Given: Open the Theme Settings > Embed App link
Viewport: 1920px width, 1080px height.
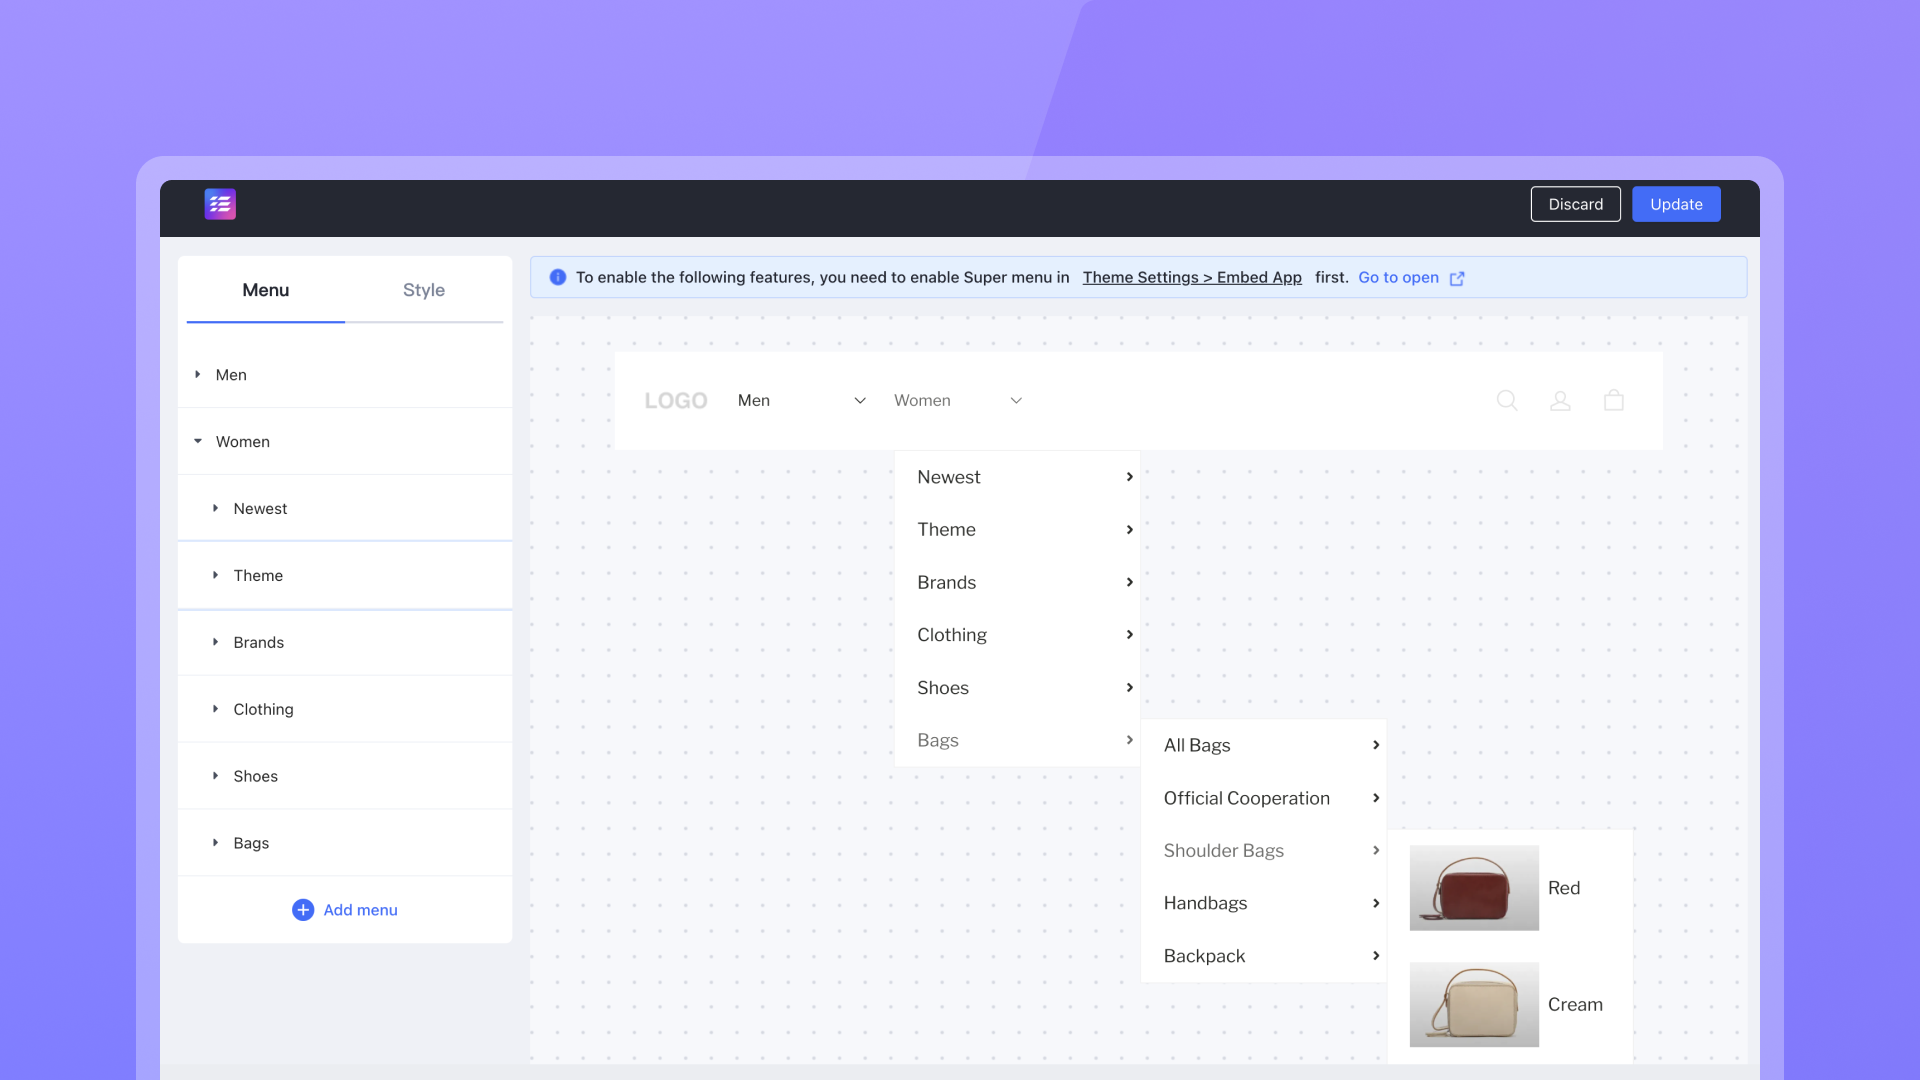Looking at the screenshot, I should tap(1192, 278).
